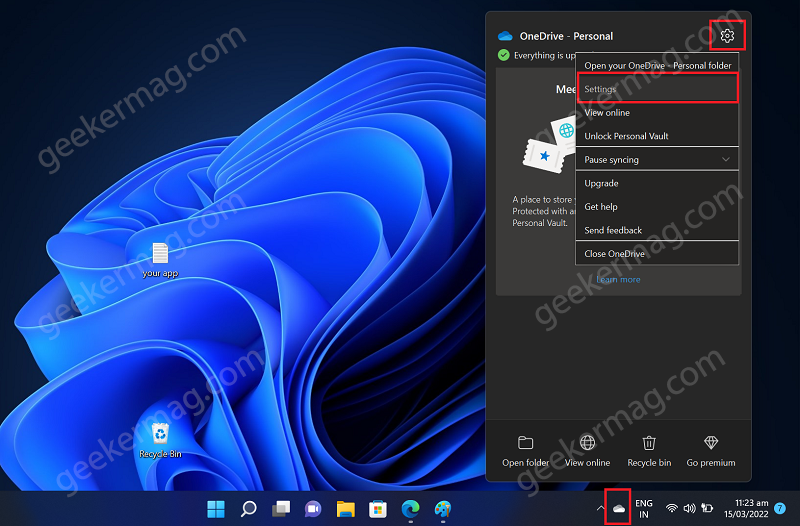
Task: Select Close OneDrive menu entry
Action: point(657,253)
